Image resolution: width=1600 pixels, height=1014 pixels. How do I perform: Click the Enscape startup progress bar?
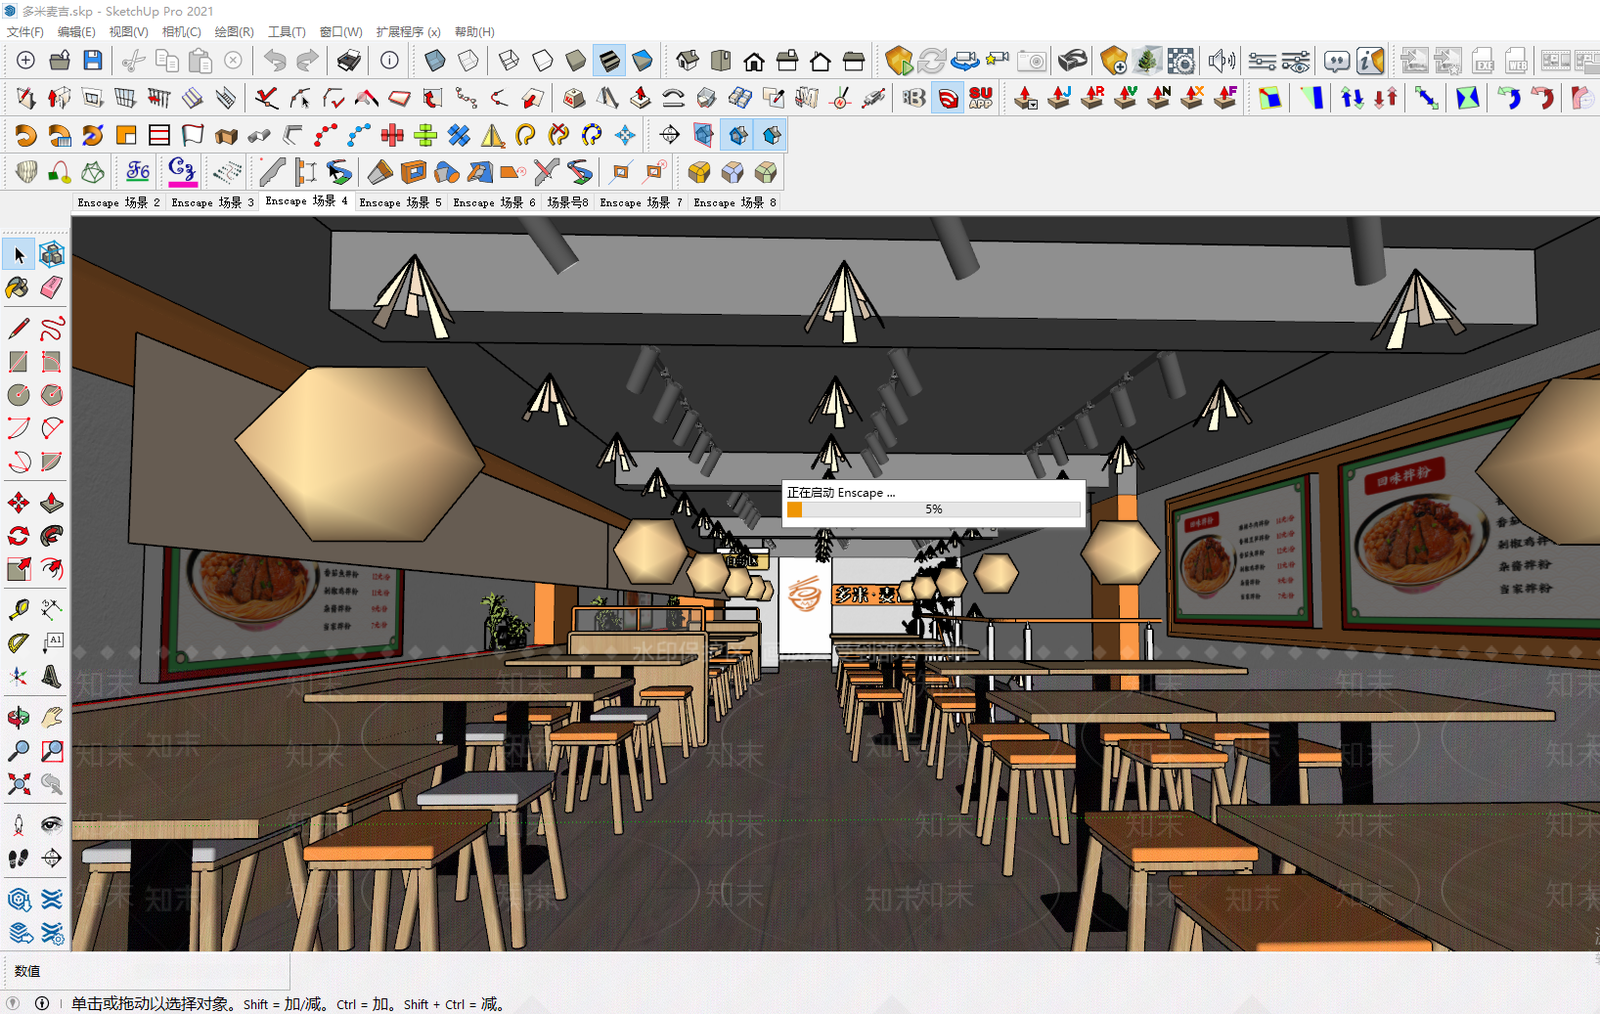(934, 509)
